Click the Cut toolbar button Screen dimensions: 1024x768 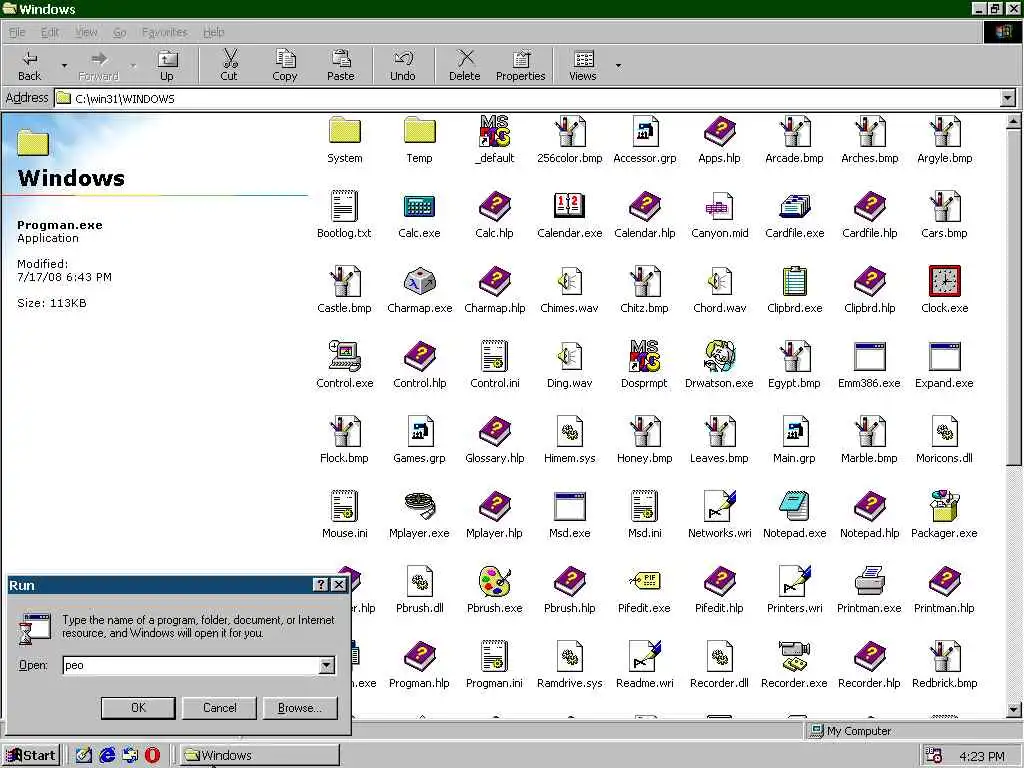(x=229, y=65)
